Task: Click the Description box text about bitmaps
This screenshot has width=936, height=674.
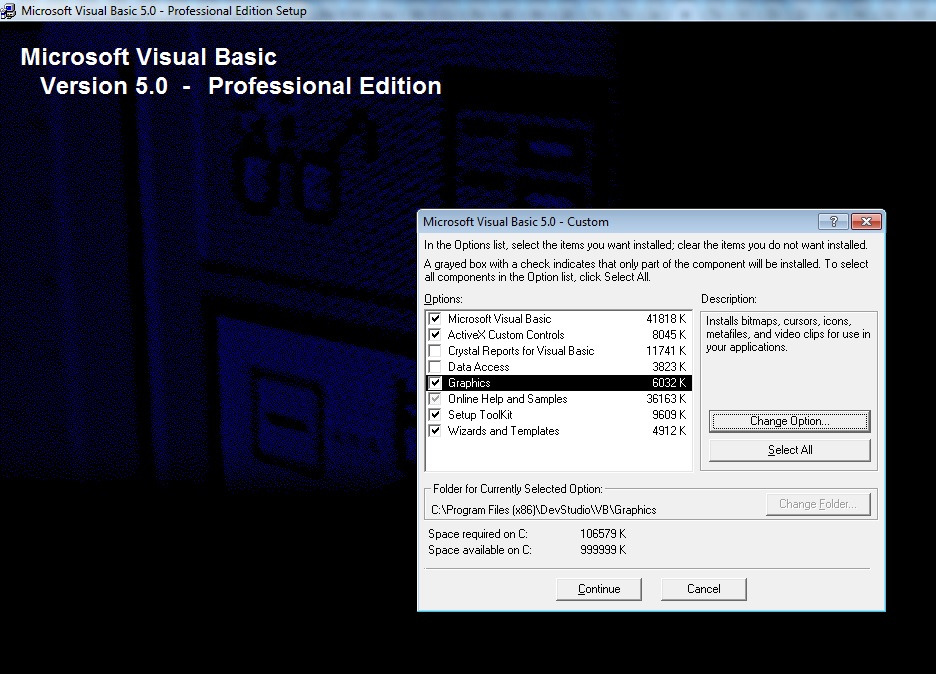Action: (788, 334)
